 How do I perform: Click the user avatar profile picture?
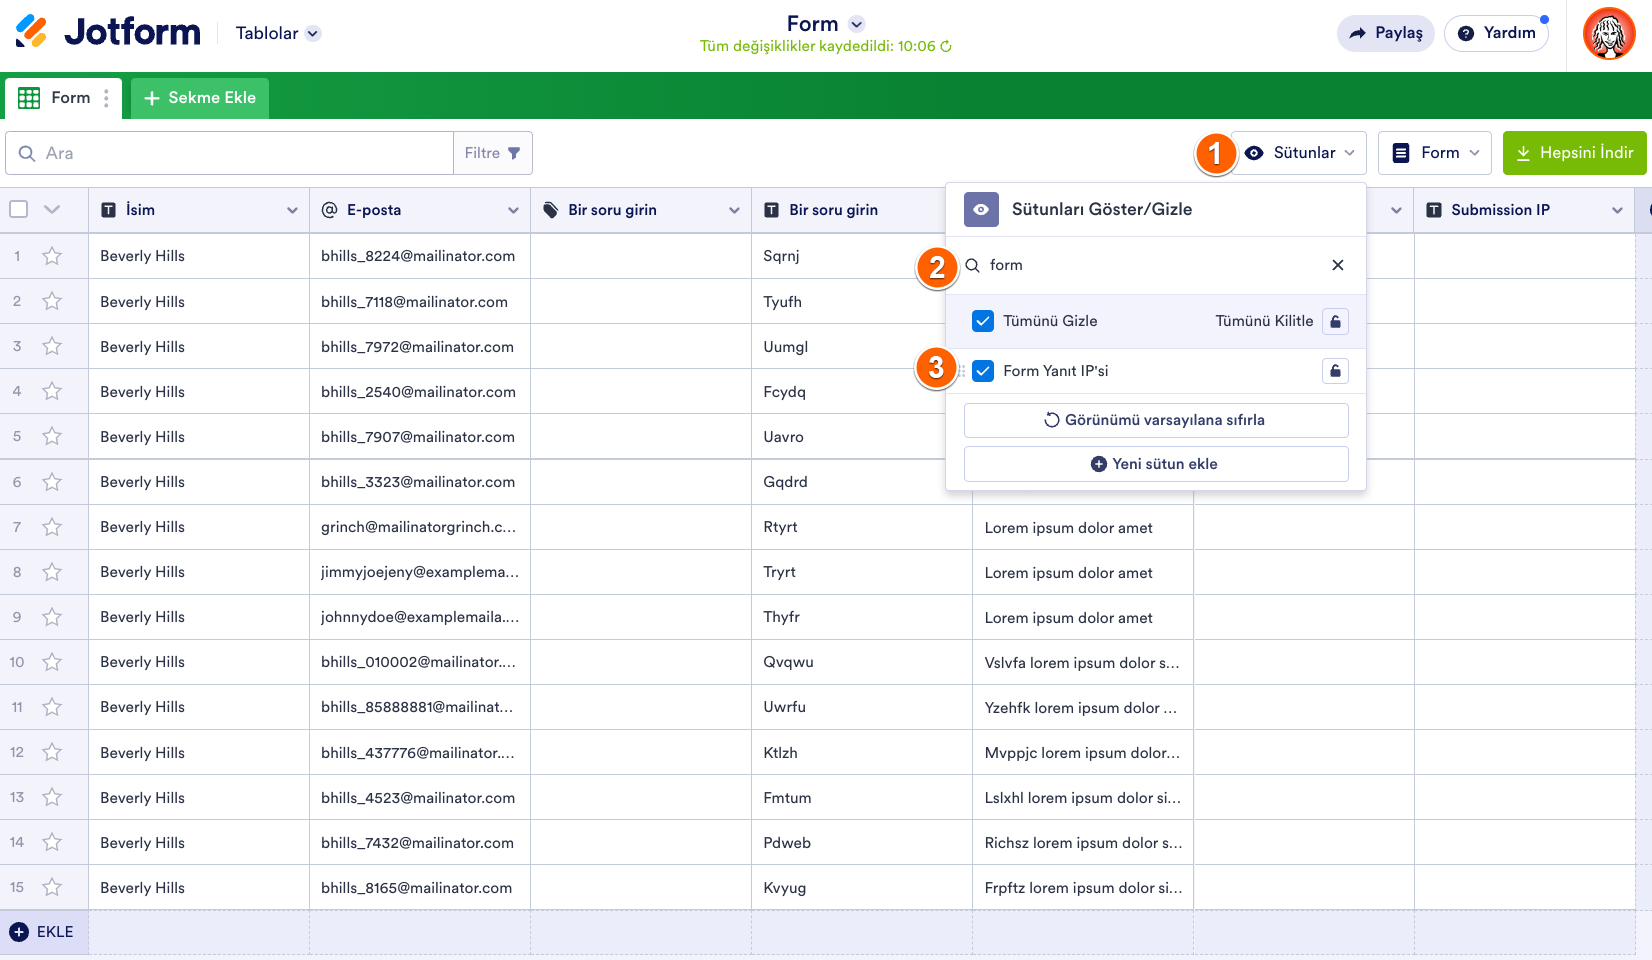[1608, 34]
